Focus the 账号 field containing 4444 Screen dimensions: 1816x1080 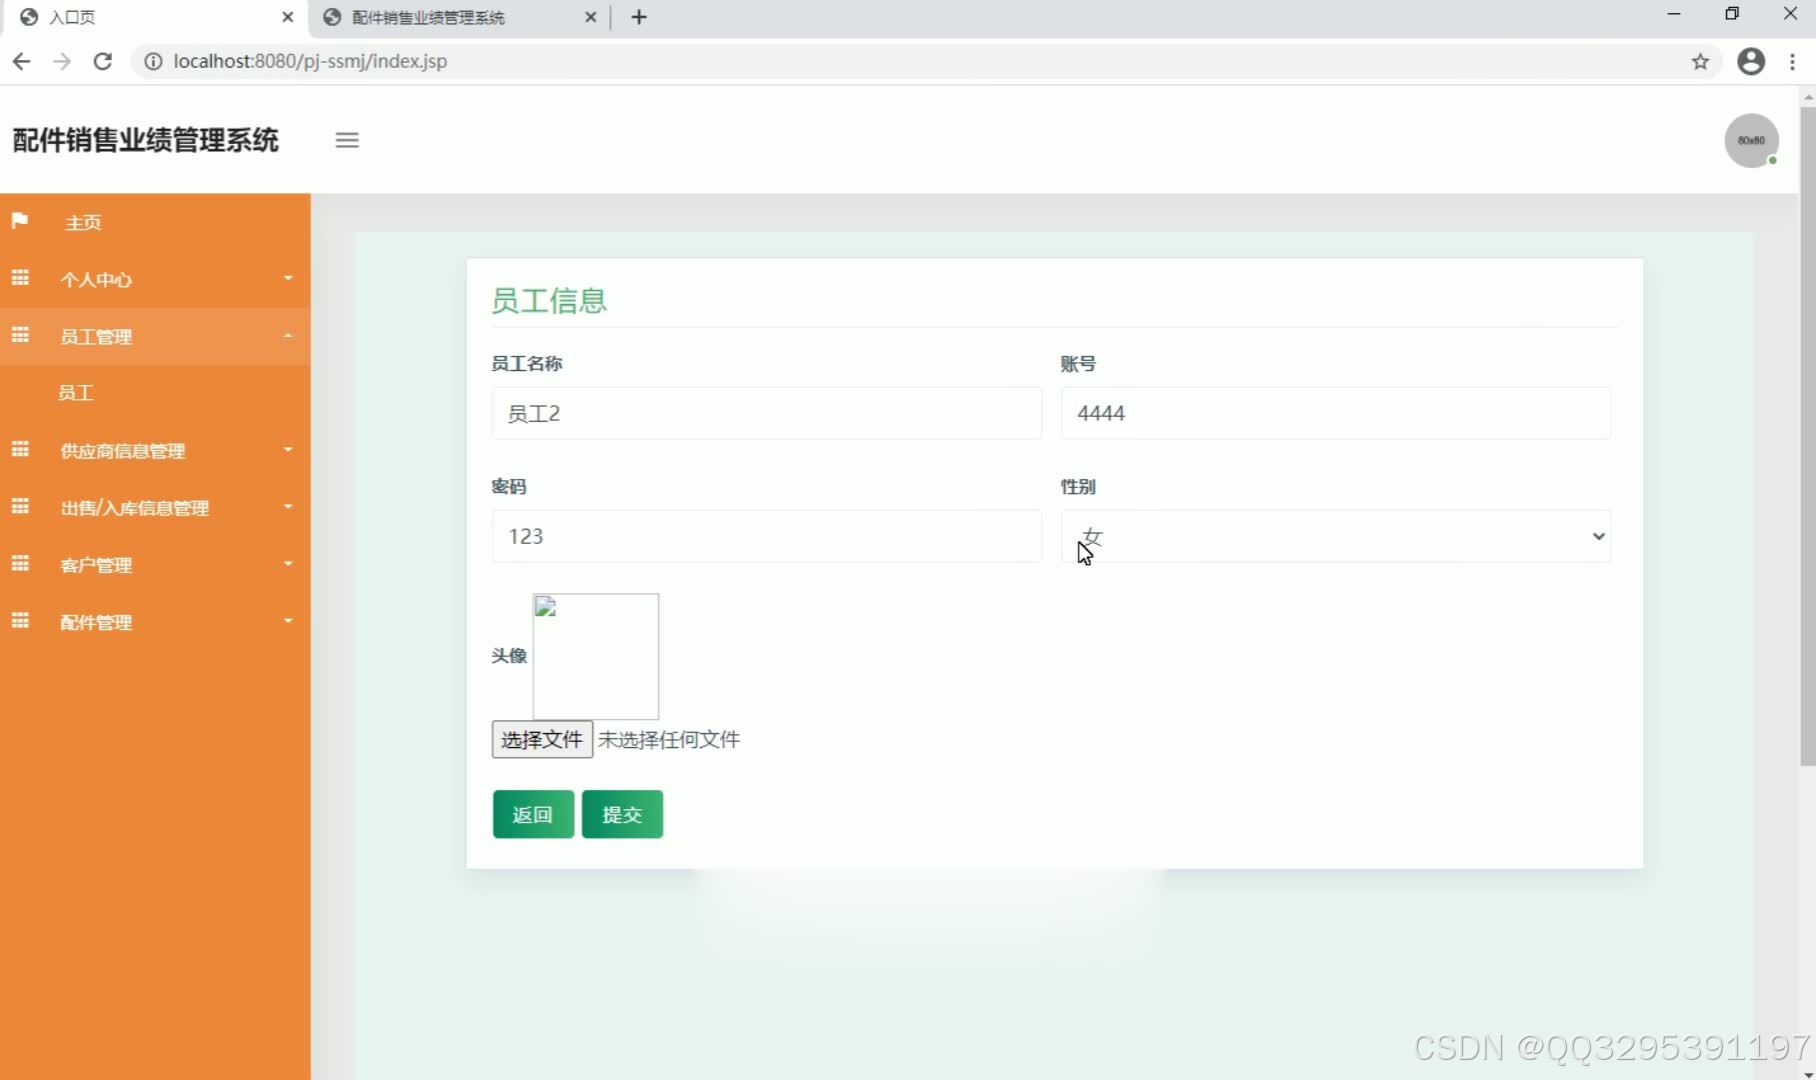(x=1336, y=413)
